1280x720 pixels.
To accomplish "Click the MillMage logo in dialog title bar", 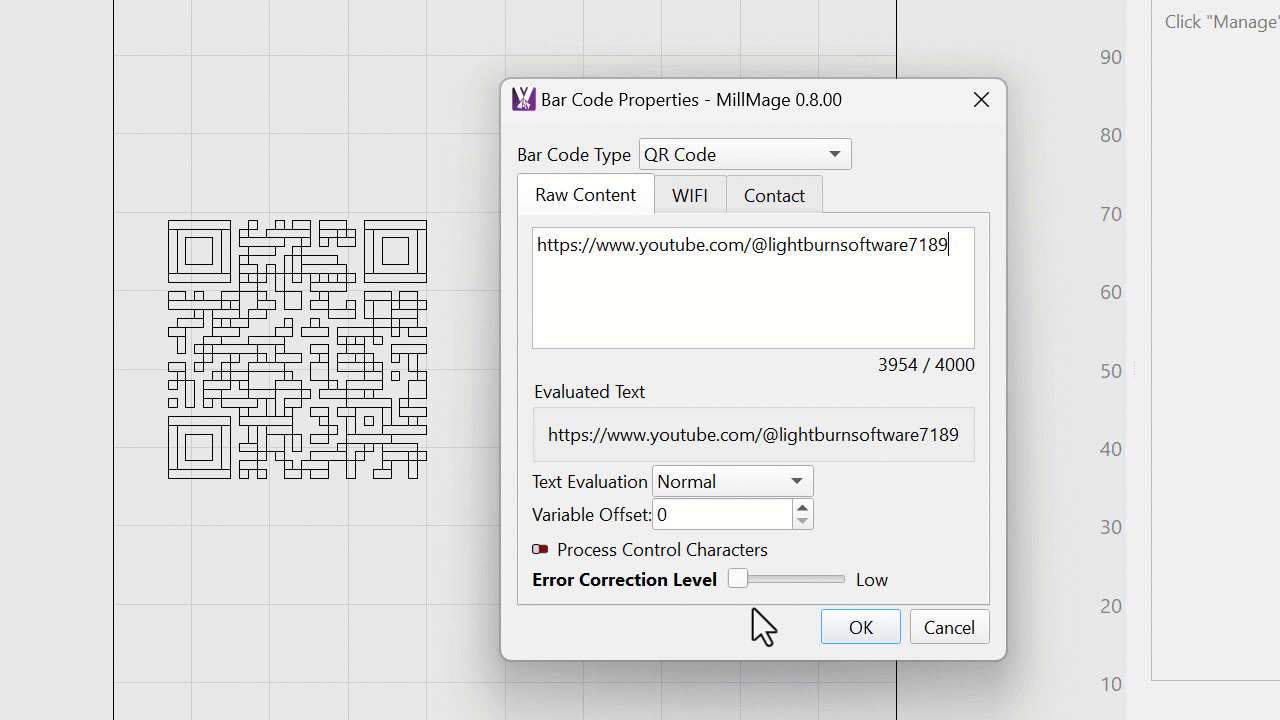I will (523, 99).
